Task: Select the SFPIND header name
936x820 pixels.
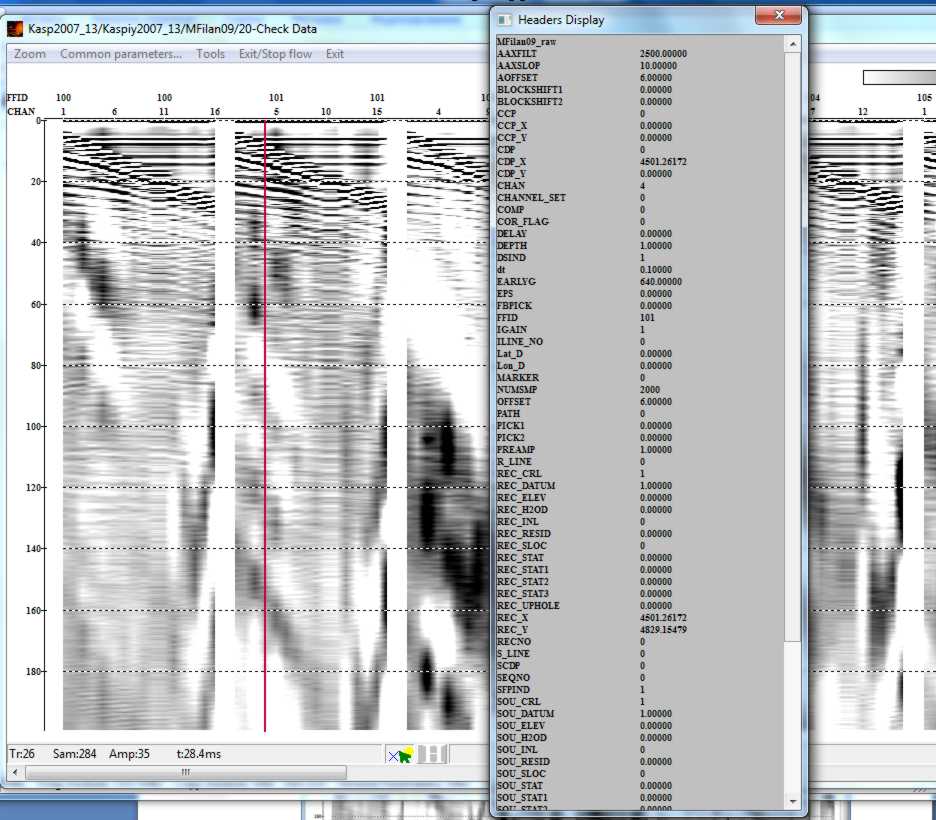Action: pyautogui.click(x=513, y=689)
